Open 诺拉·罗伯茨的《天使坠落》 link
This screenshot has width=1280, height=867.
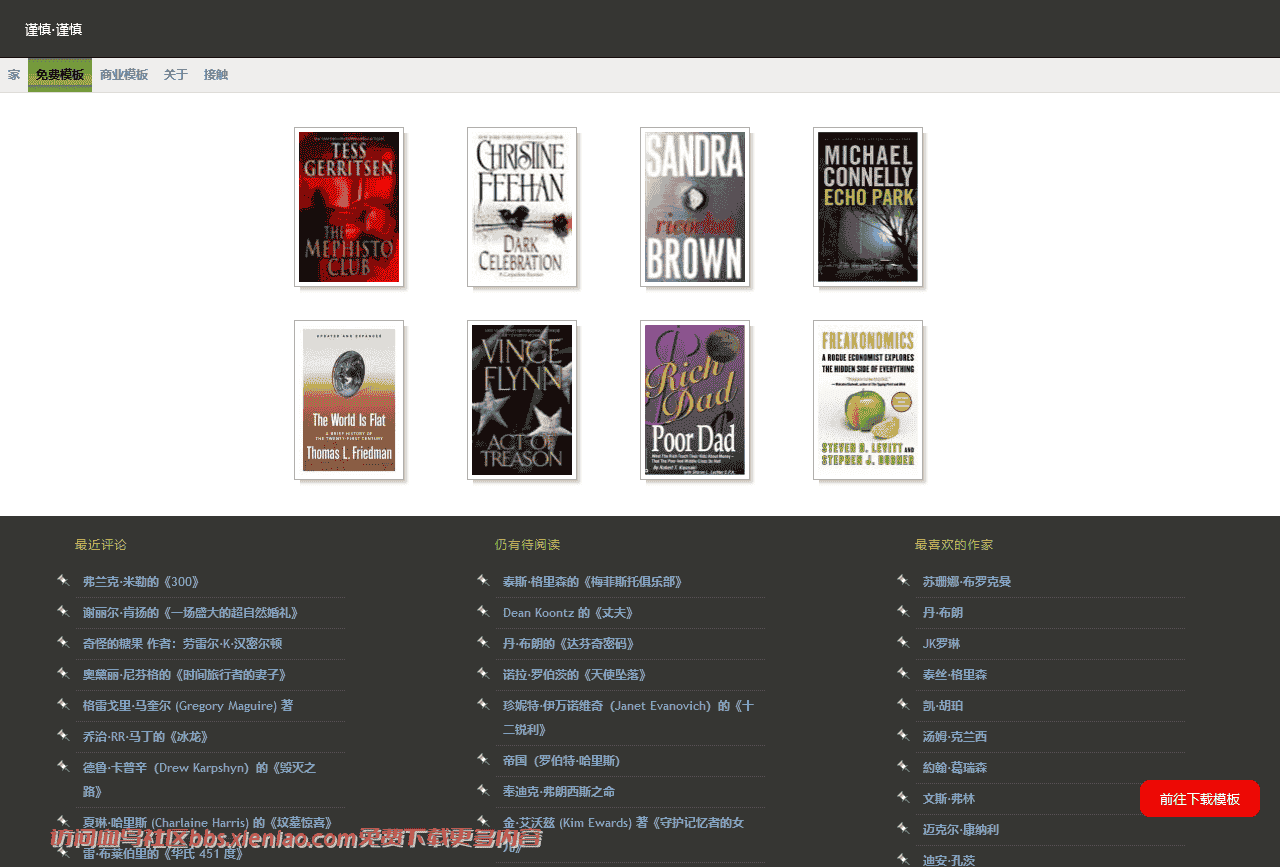click(x=575, y=675)
